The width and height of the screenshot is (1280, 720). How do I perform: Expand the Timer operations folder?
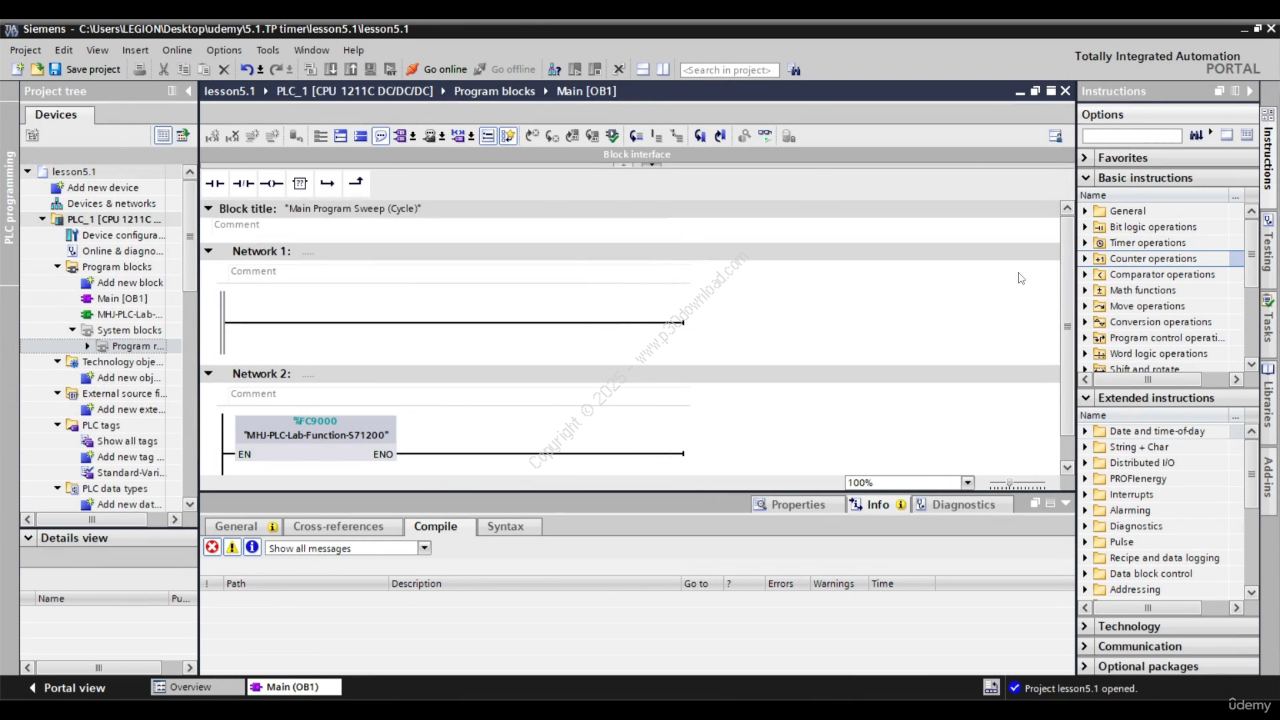point(1085,243)
